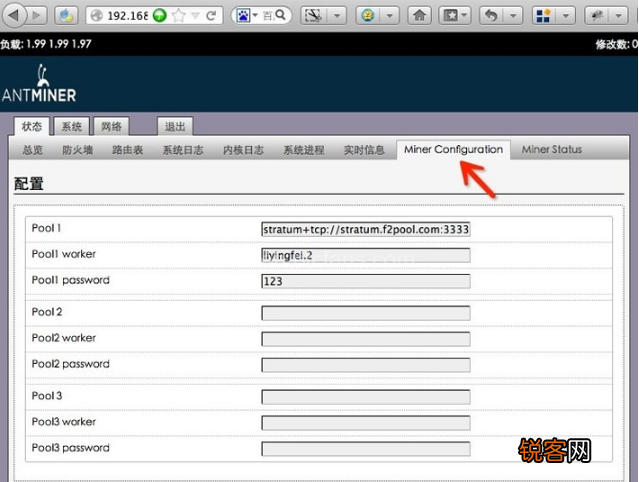Screen dimensions: 639x482
Task: Click the Pool 2 URL field
Action: (366, 313)
